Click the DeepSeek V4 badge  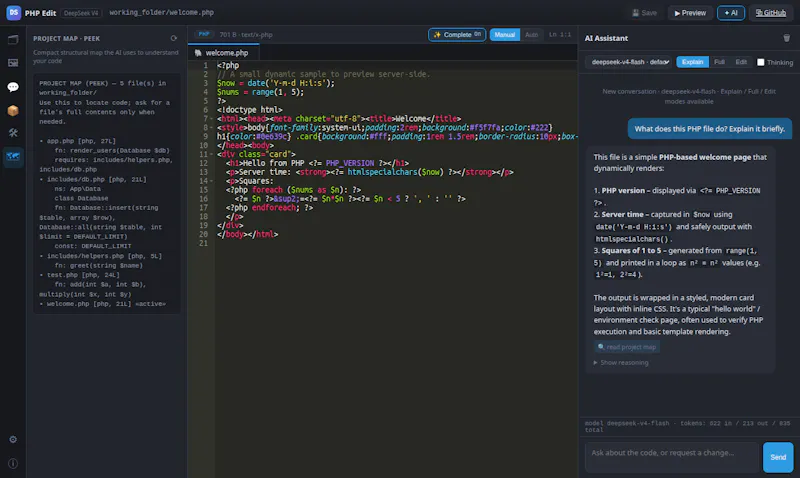(x=81, y=13)
